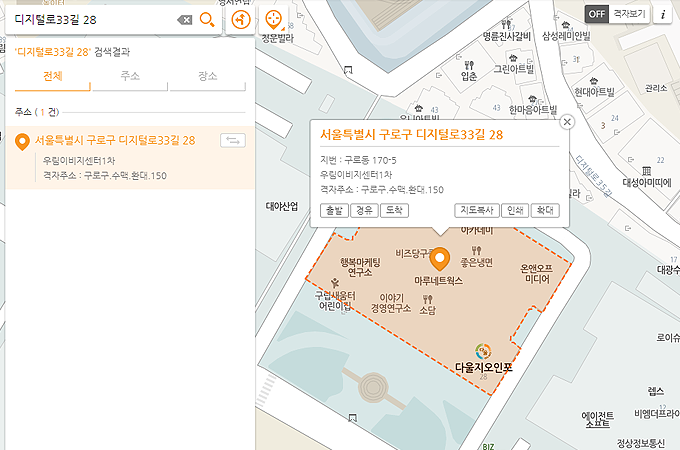Close the address info popup
The height and width of the screenshot is (450, 680).
tap(567, 122)
